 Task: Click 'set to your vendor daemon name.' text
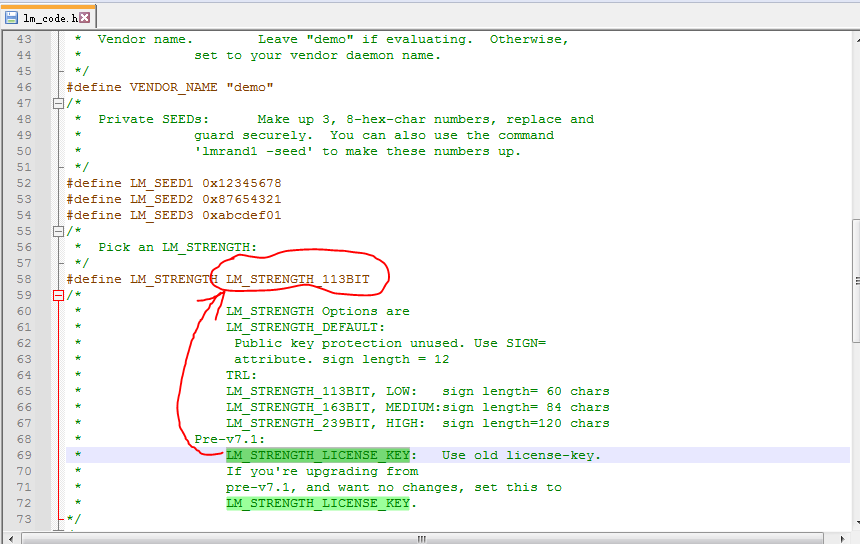[x=318, y=55]
